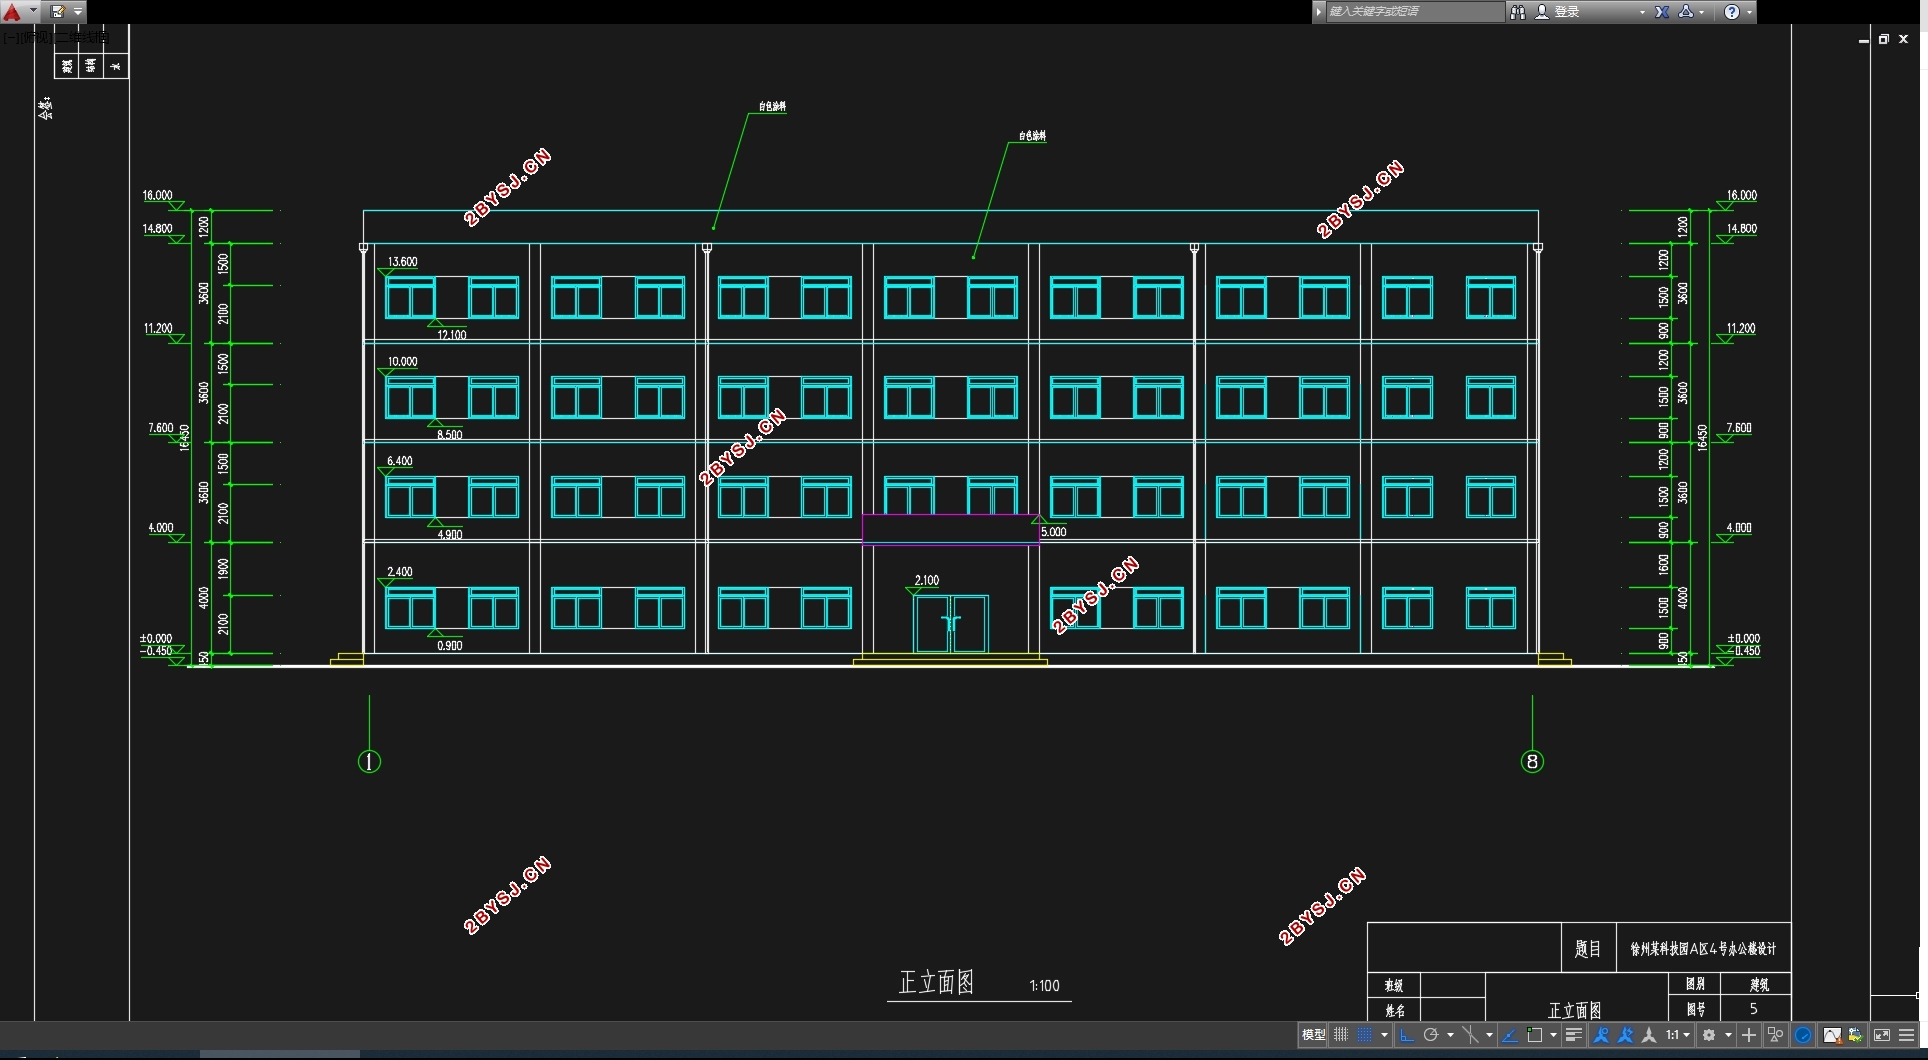The width and height of the screenshot is (1928, 1060).
Task: Toggle ortho mode in status bar
Action: point(1407,1035)
